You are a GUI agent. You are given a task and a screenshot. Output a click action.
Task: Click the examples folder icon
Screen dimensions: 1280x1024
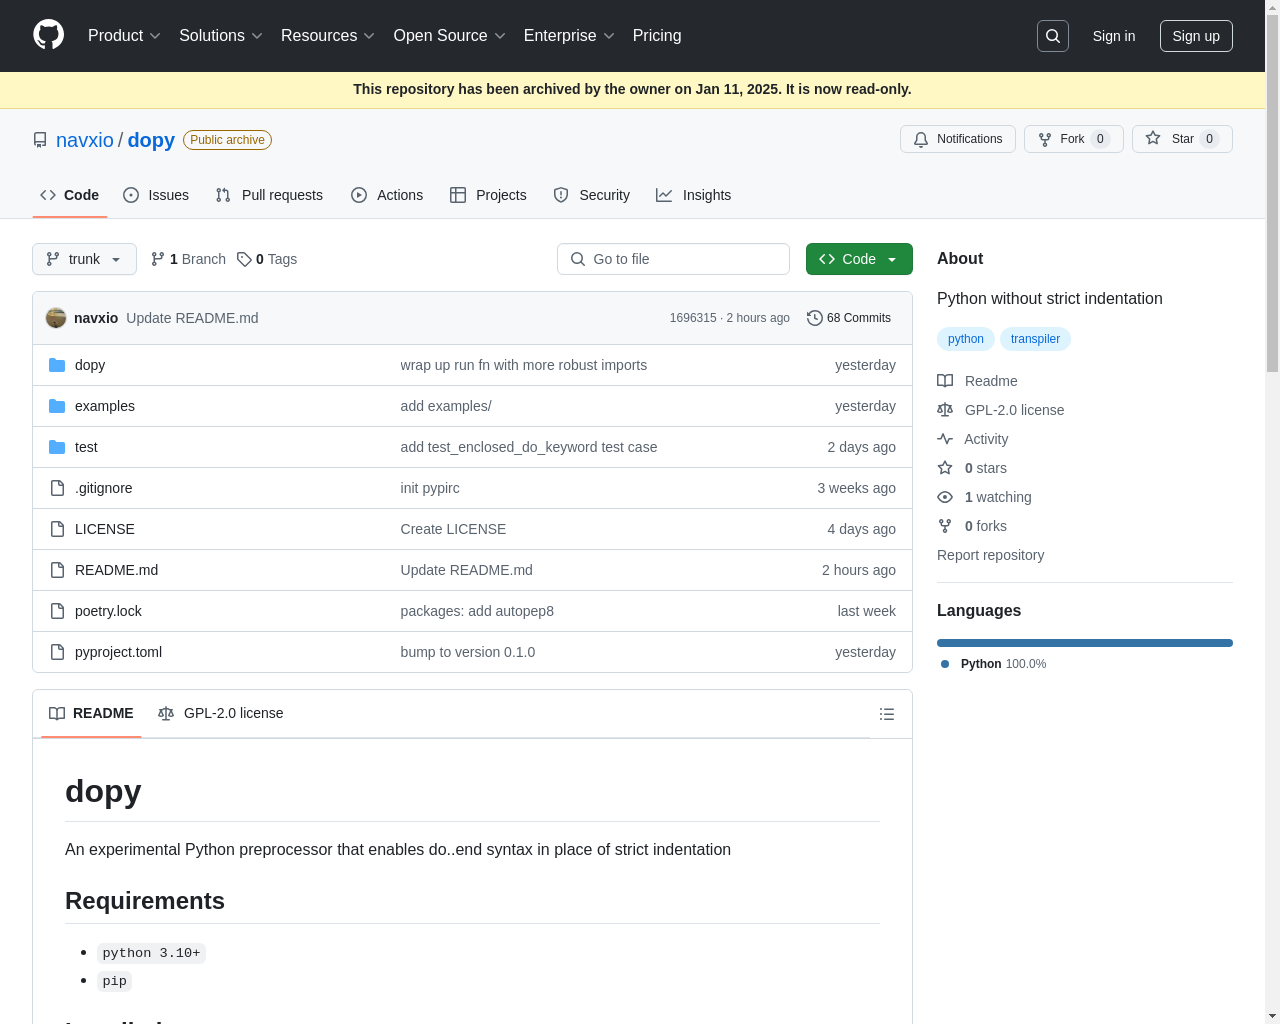coord(57,406)
